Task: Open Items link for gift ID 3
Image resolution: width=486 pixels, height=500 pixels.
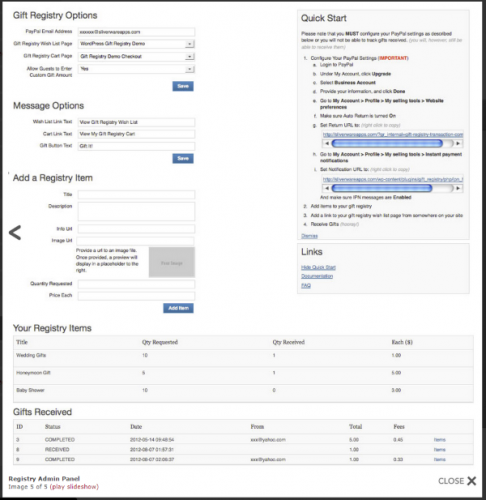Action: point(440,440)
